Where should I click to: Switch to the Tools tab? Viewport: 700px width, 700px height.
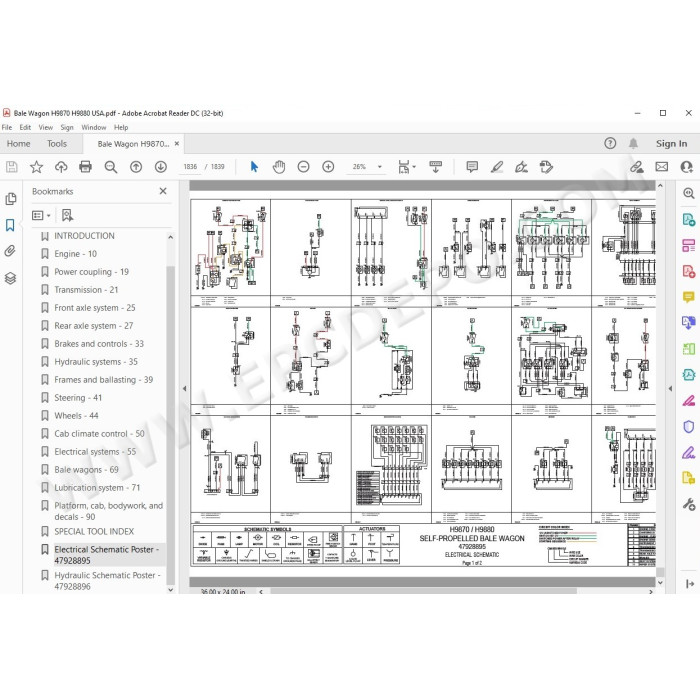[x=57, y=143]
